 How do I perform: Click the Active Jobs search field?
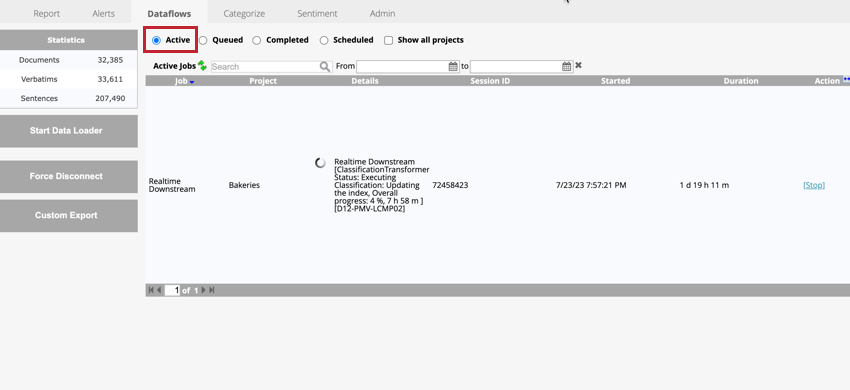coord(265,67)
